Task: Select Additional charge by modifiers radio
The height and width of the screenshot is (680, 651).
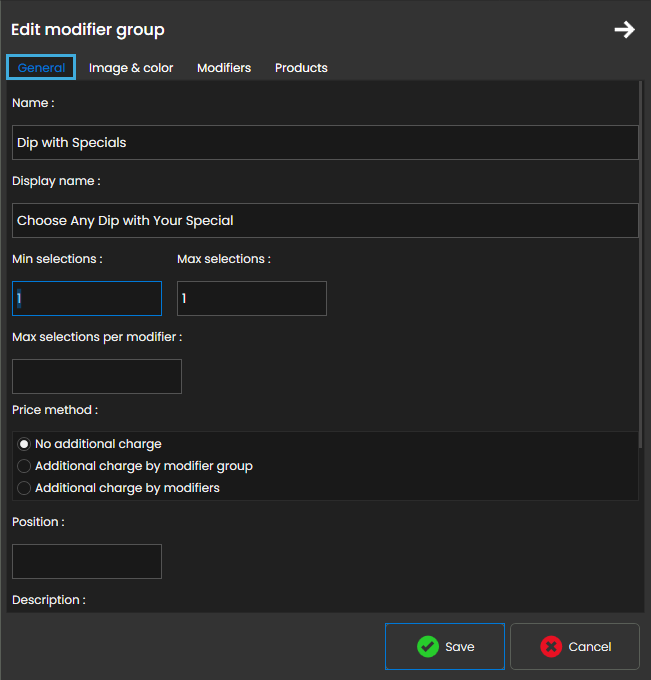Action: (x=24, y=488)
